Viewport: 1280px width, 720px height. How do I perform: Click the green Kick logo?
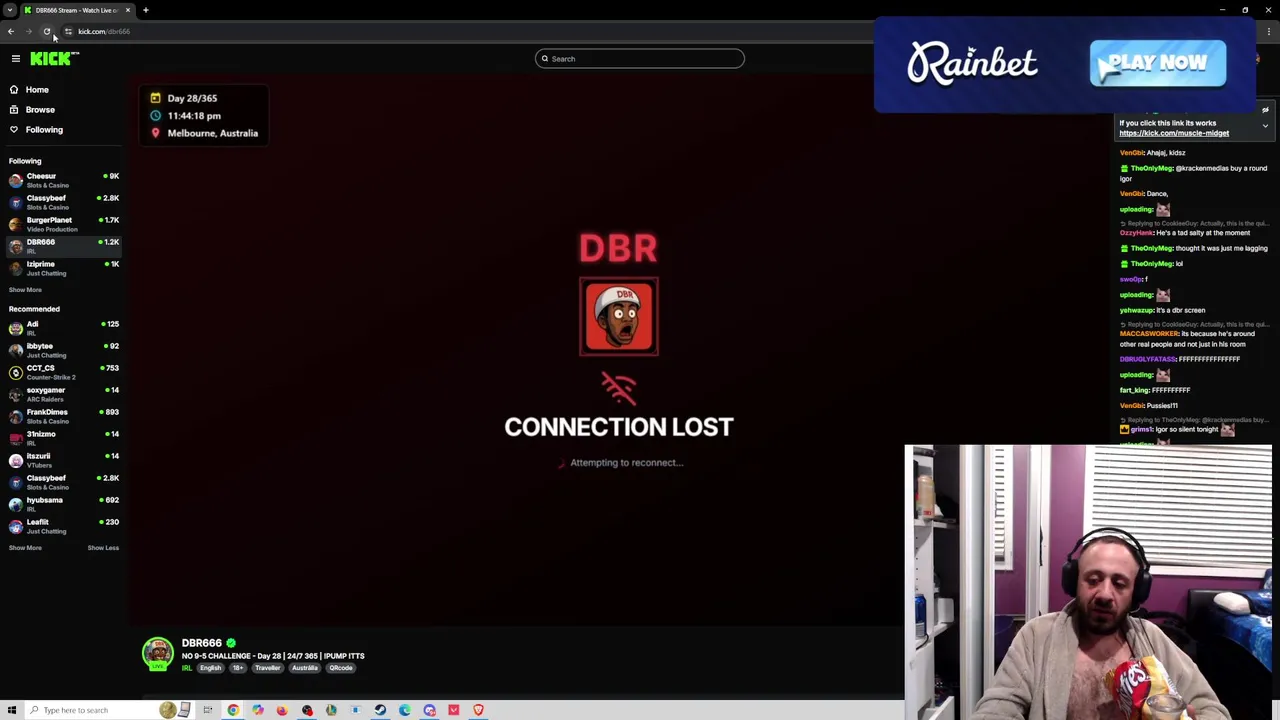coord(53,59)
